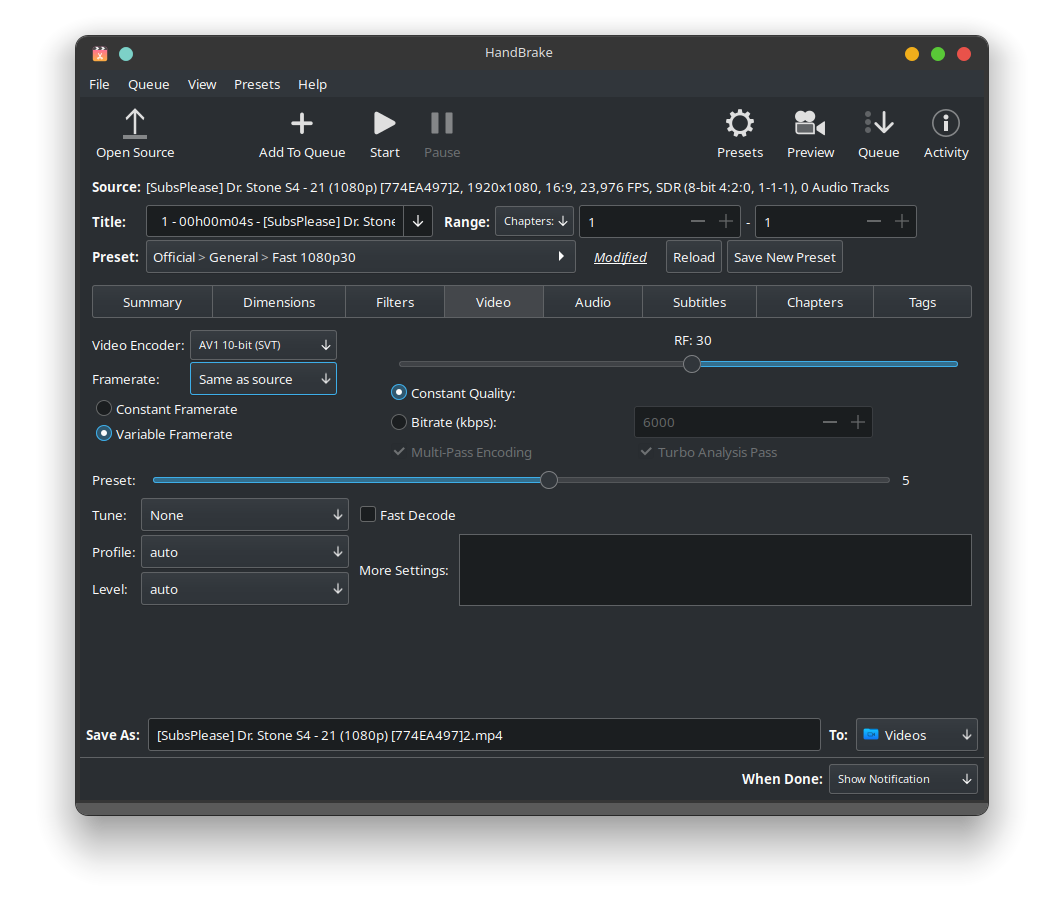Screen dimensions: 1064x901
Task: Click the Reload preset button
Action: [694, 257]
